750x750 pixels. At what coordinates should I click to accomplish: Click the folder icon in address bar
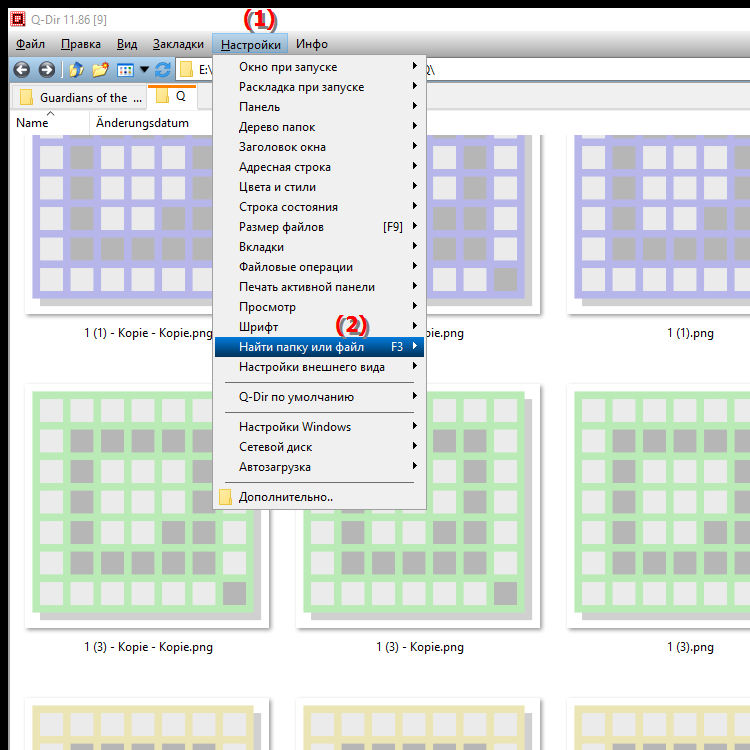click(x=187, y=70)
